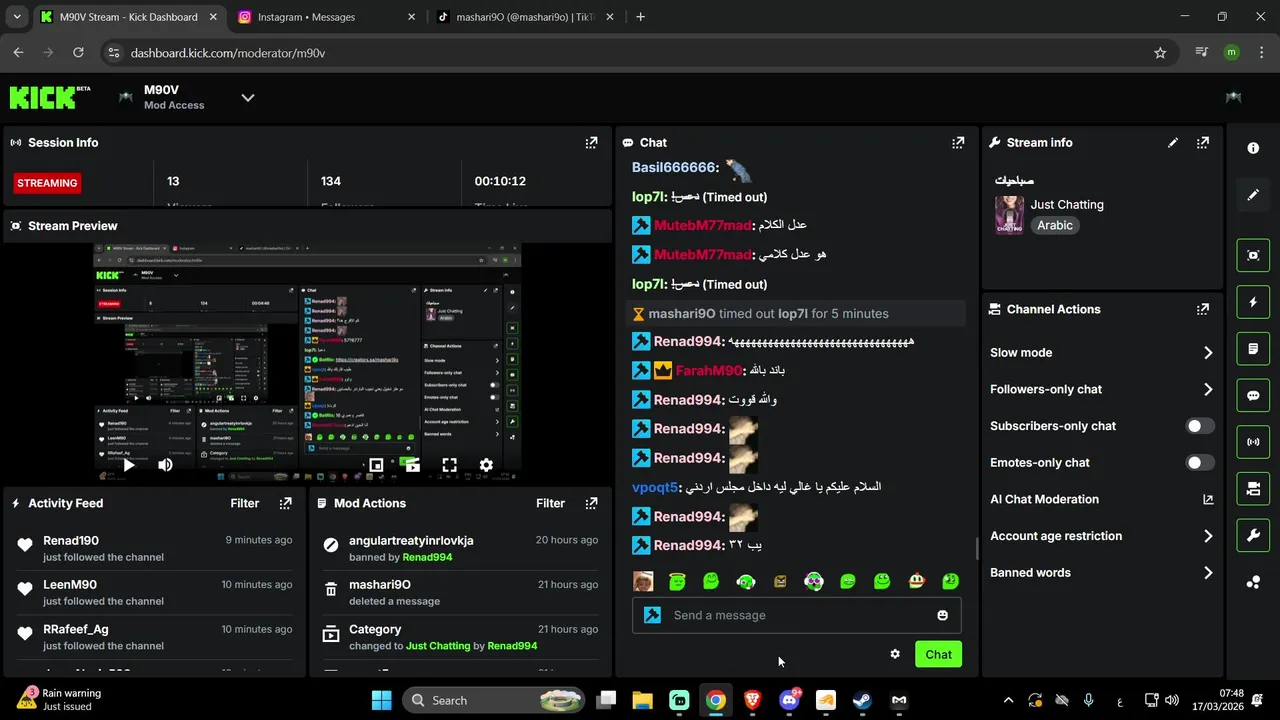1280x720 pixels.
Task: Send message with the green Chat button
Action: point(938,654)
